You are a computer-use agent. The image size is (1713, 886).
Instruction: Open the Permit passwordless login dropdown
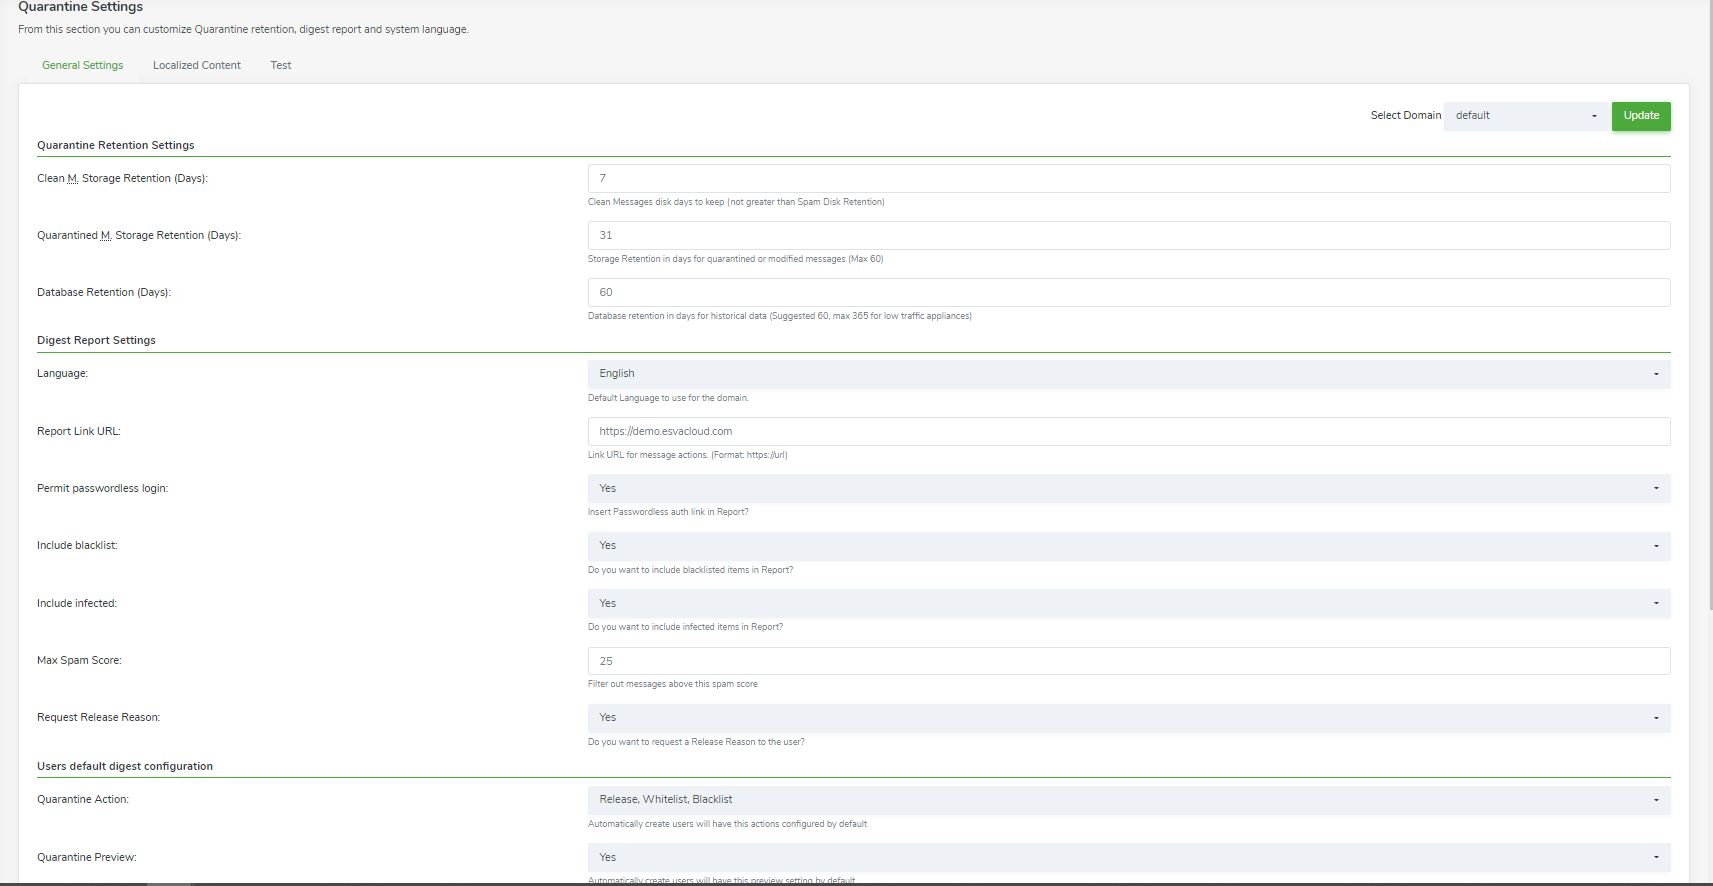pos(1129,488)
